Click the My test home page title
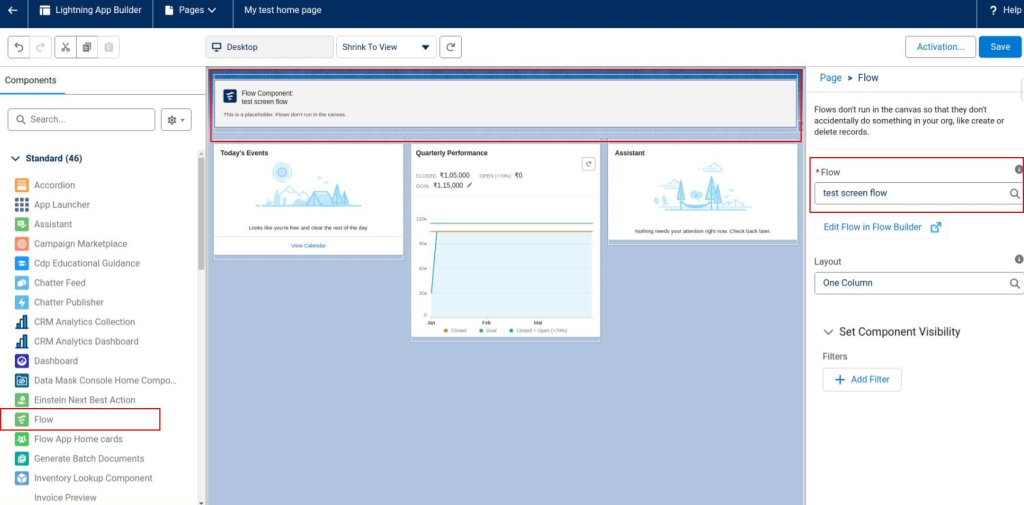The height and width of the screenshot is (505, 1024). (x=283, y=10)
